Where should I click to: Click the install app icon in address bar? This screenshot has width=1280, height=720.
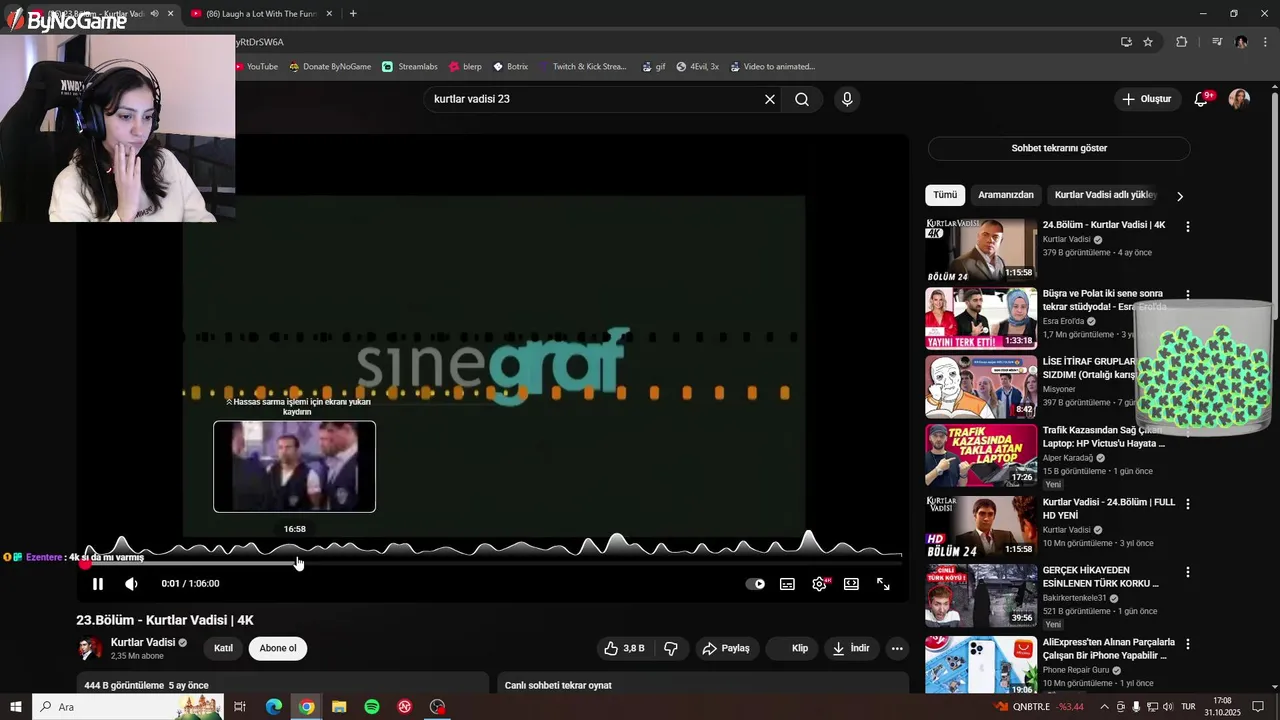pos(1126,42)
